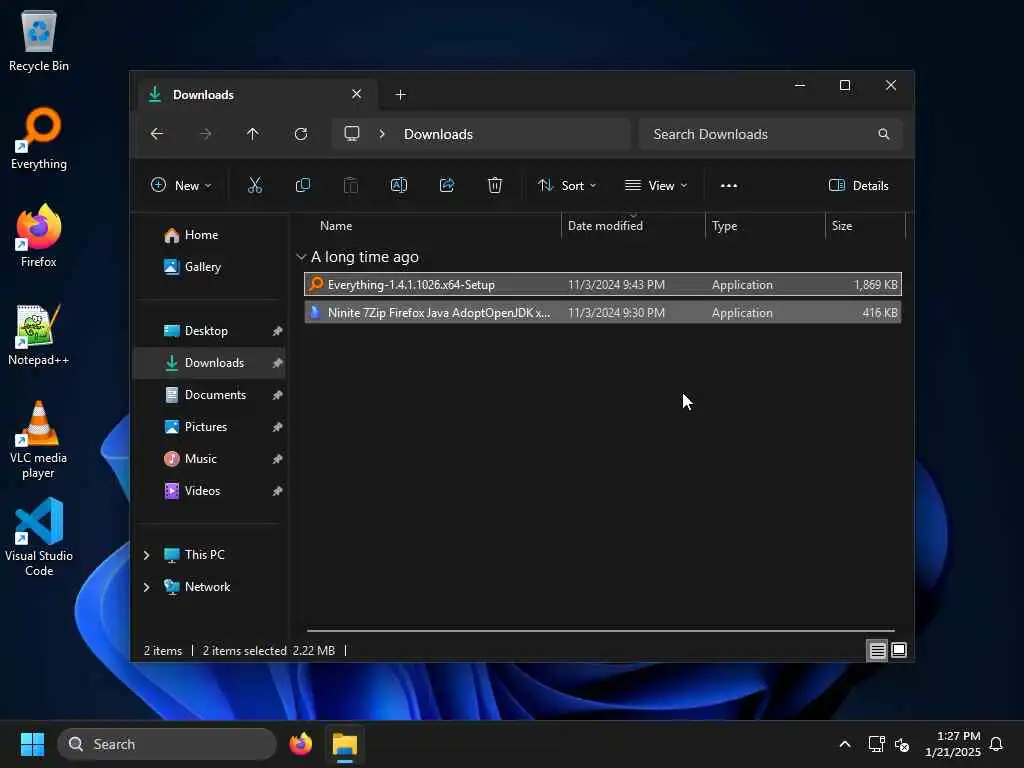Close the Downloads tab
Screen dimensions: 1024x768
[x=357, y=94]
